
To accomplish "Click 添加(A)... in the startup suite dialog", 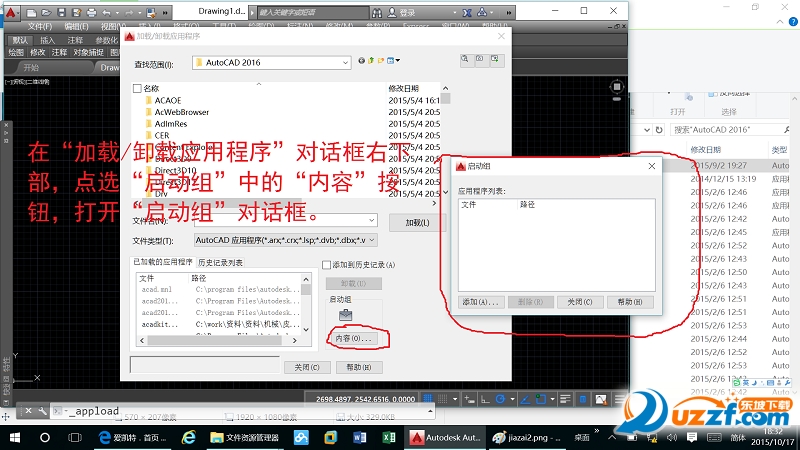I will tap(481, 302).
